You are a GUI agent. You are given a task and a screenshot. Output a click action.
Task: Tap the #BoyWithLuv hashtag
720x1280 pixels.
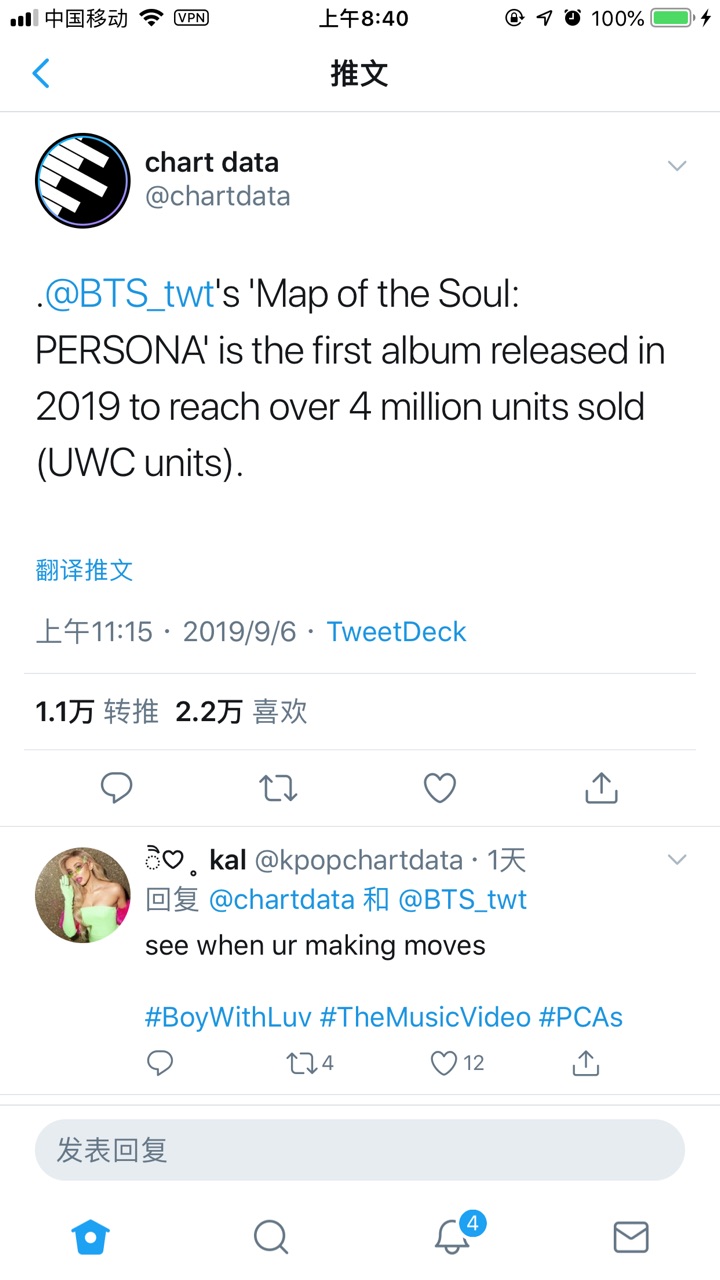(x=228, y=1017)
